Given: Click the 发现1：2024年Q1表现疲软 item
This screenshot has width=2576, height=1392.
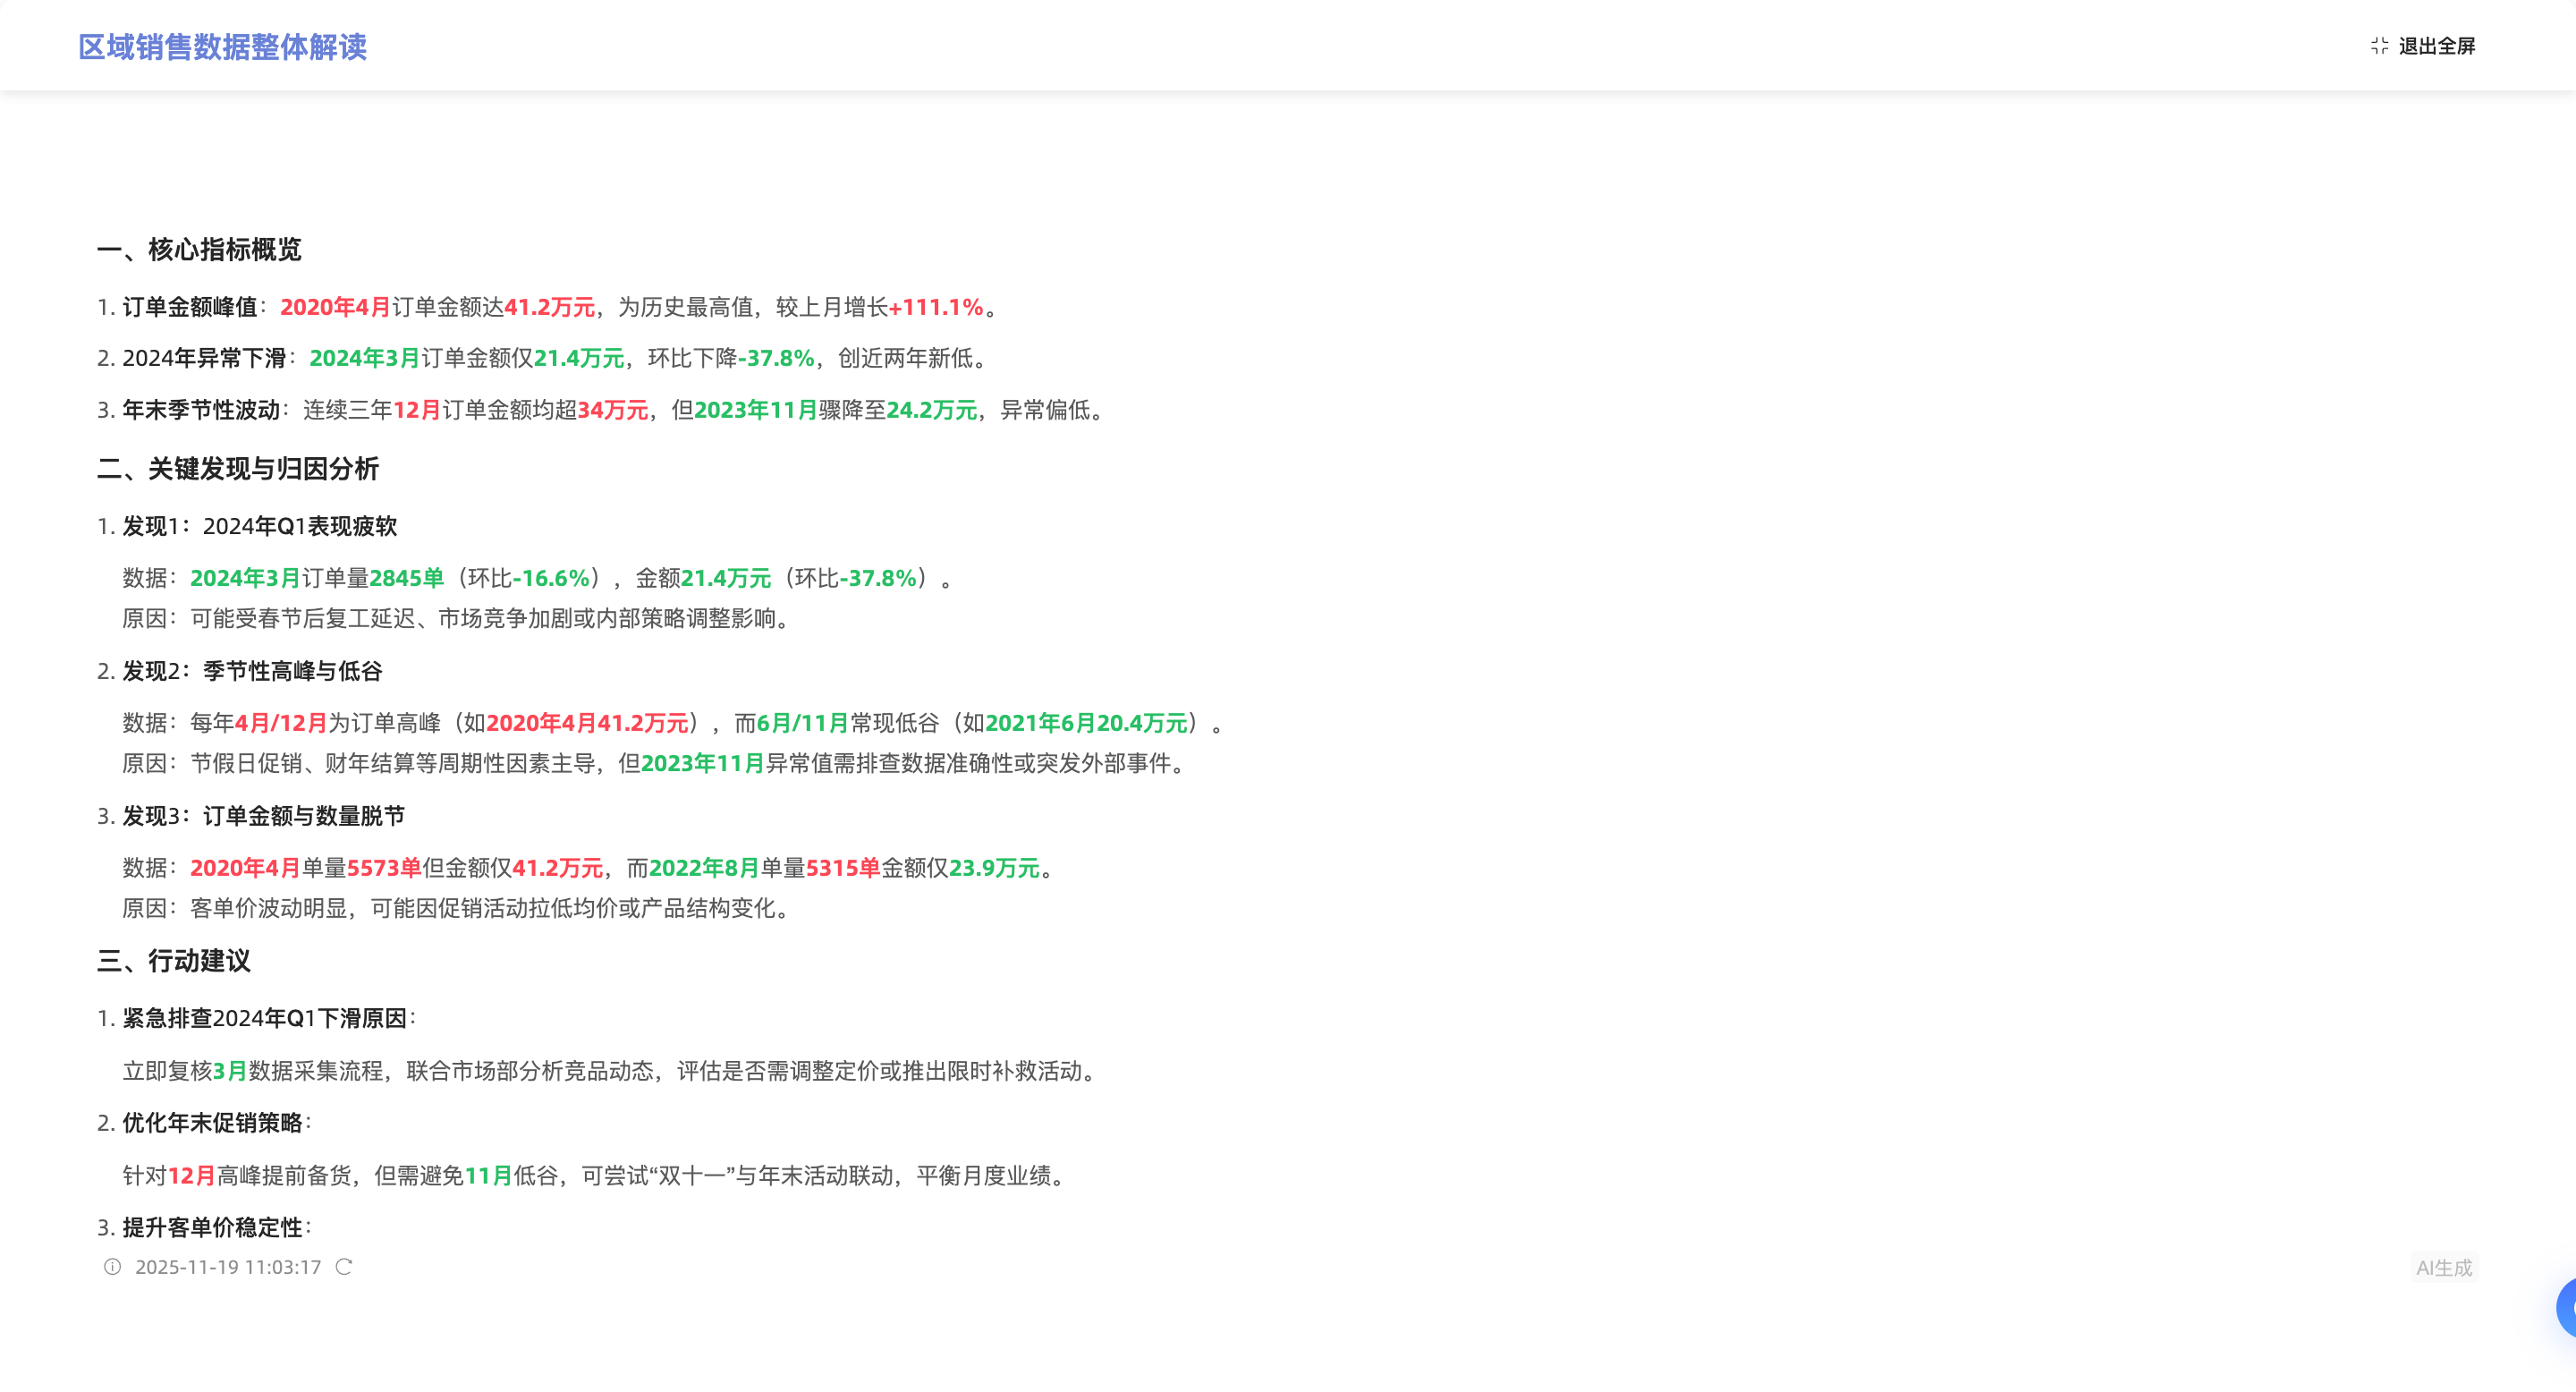Looking at the screenshot, I should [x=259, y=526].
